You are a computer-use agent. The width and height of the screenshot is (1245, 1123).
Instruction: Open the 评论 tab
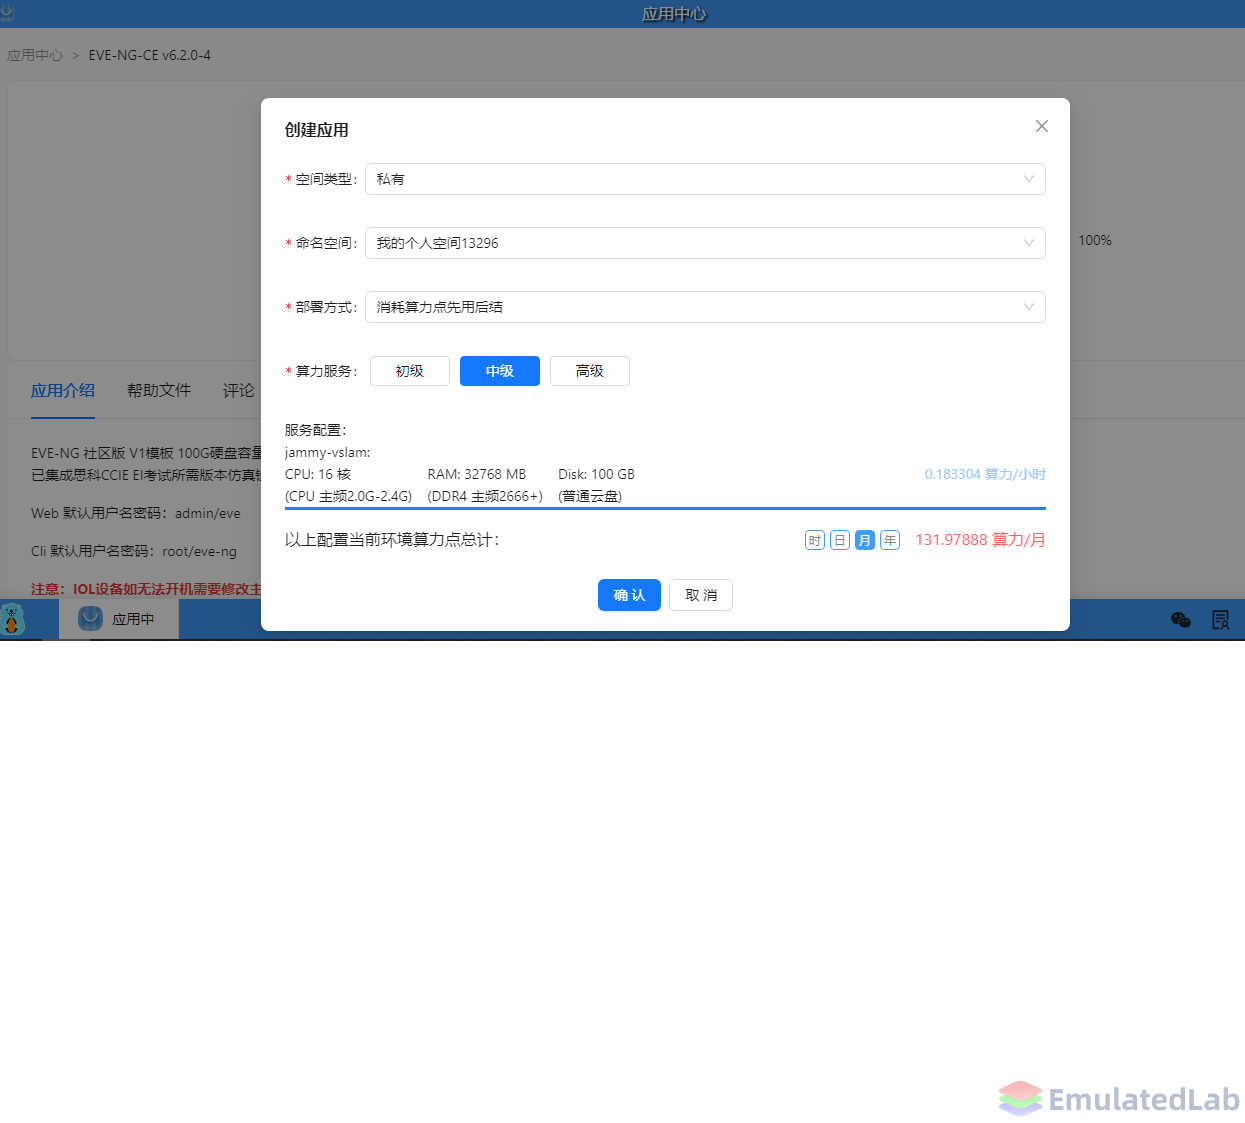click(x=239, y=391)
